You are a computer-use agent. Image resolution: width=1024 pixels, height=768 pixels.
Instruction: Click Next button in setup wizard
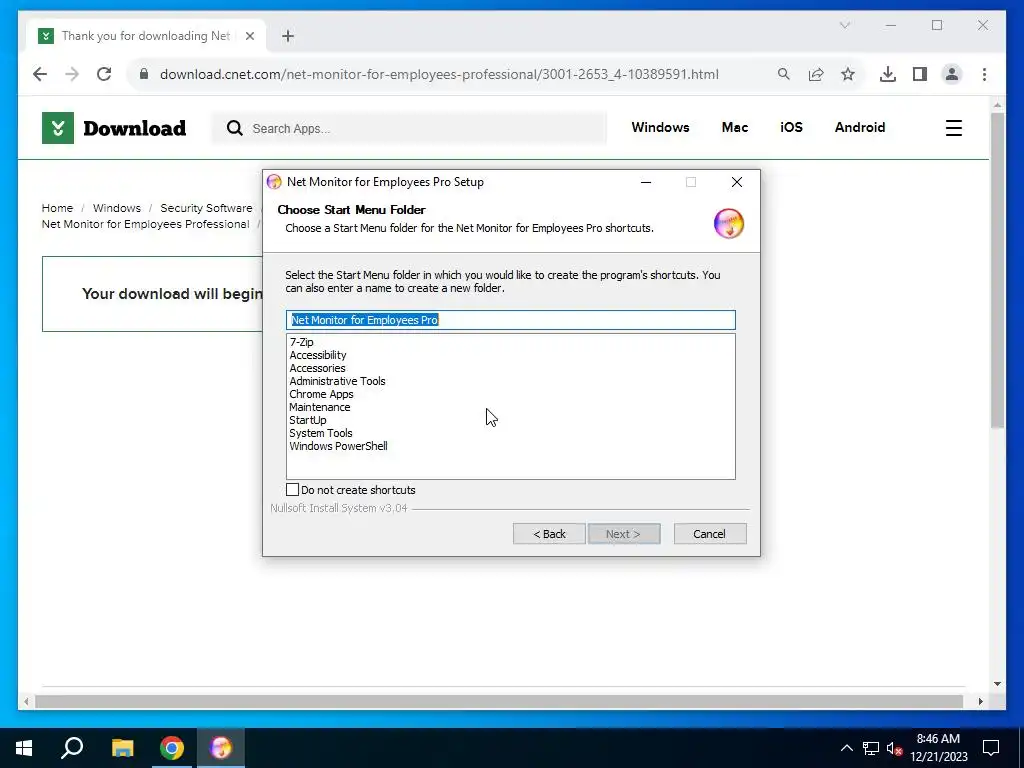coord(624,534)
